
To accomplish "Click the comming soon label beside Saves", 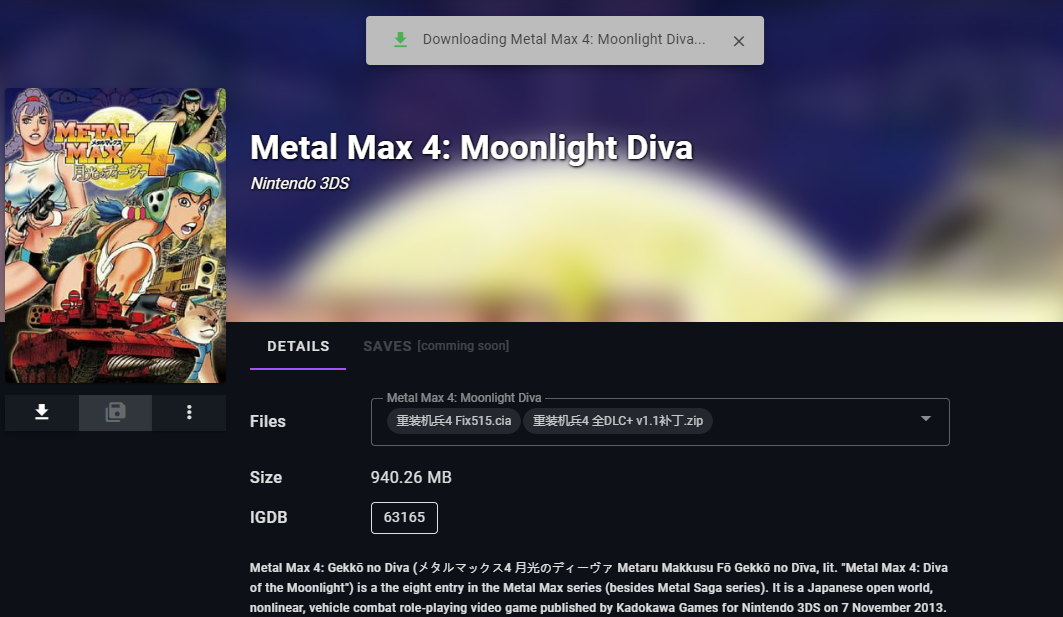I will pyautogui.click(x=463, y=346).
